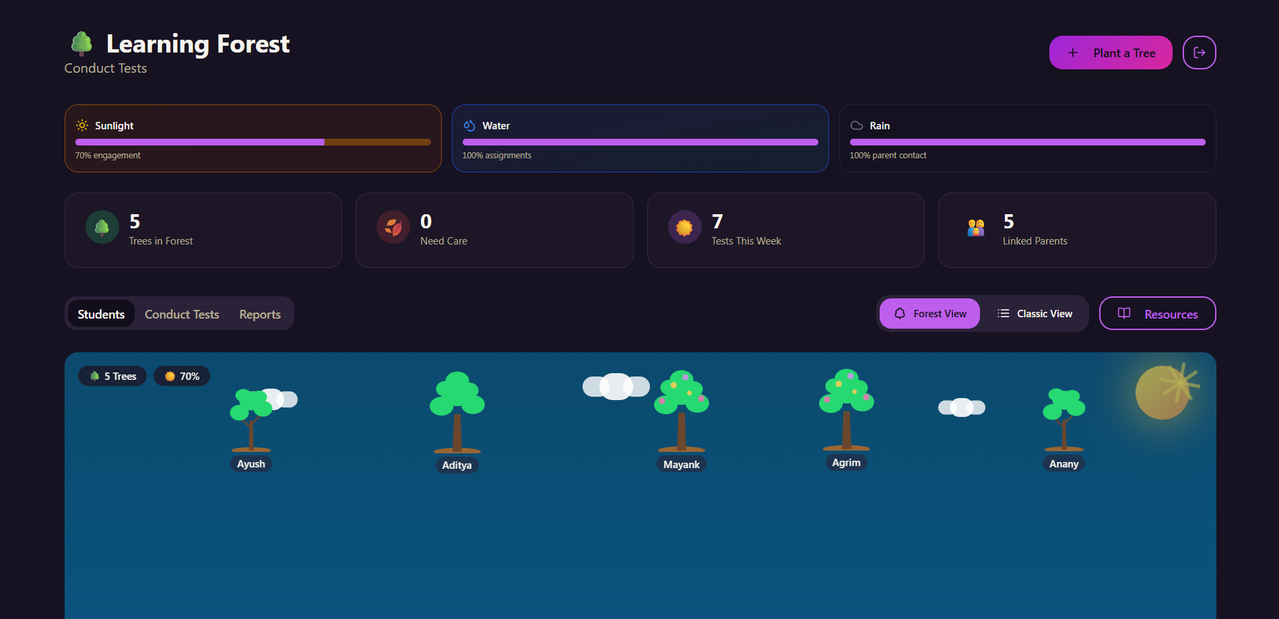The width and height of the screenshot is (1279, 619).
Task: Click the Anany name label
Action: point(1064,464)
